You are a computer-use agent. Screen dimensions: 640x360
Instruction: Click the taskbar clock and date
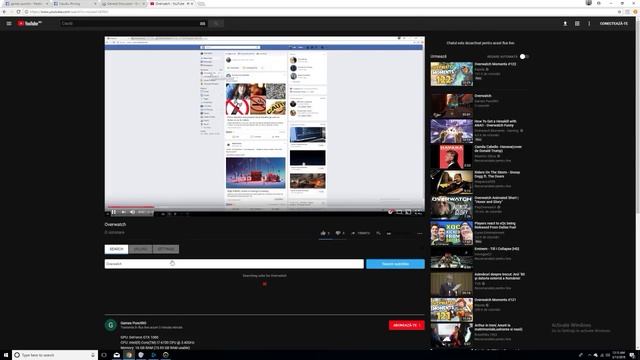click(x=619, y=355)
